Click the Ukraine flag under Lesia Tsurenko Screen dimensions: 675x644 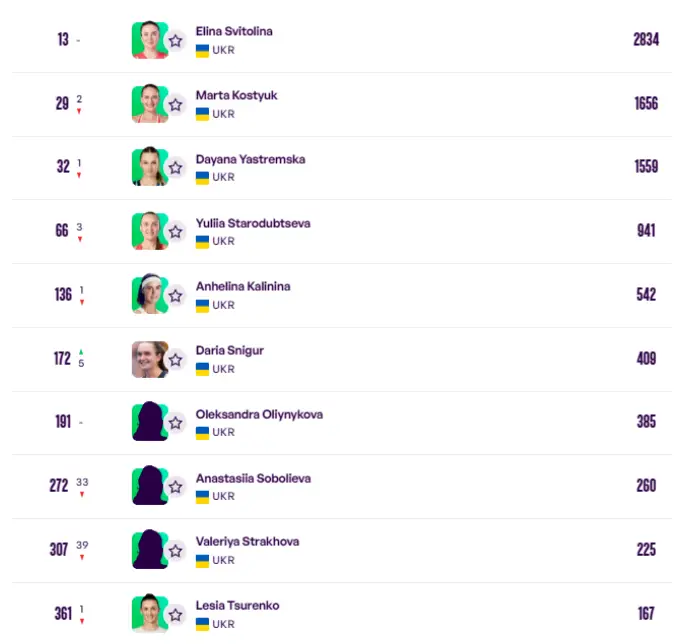coord(202,624)
